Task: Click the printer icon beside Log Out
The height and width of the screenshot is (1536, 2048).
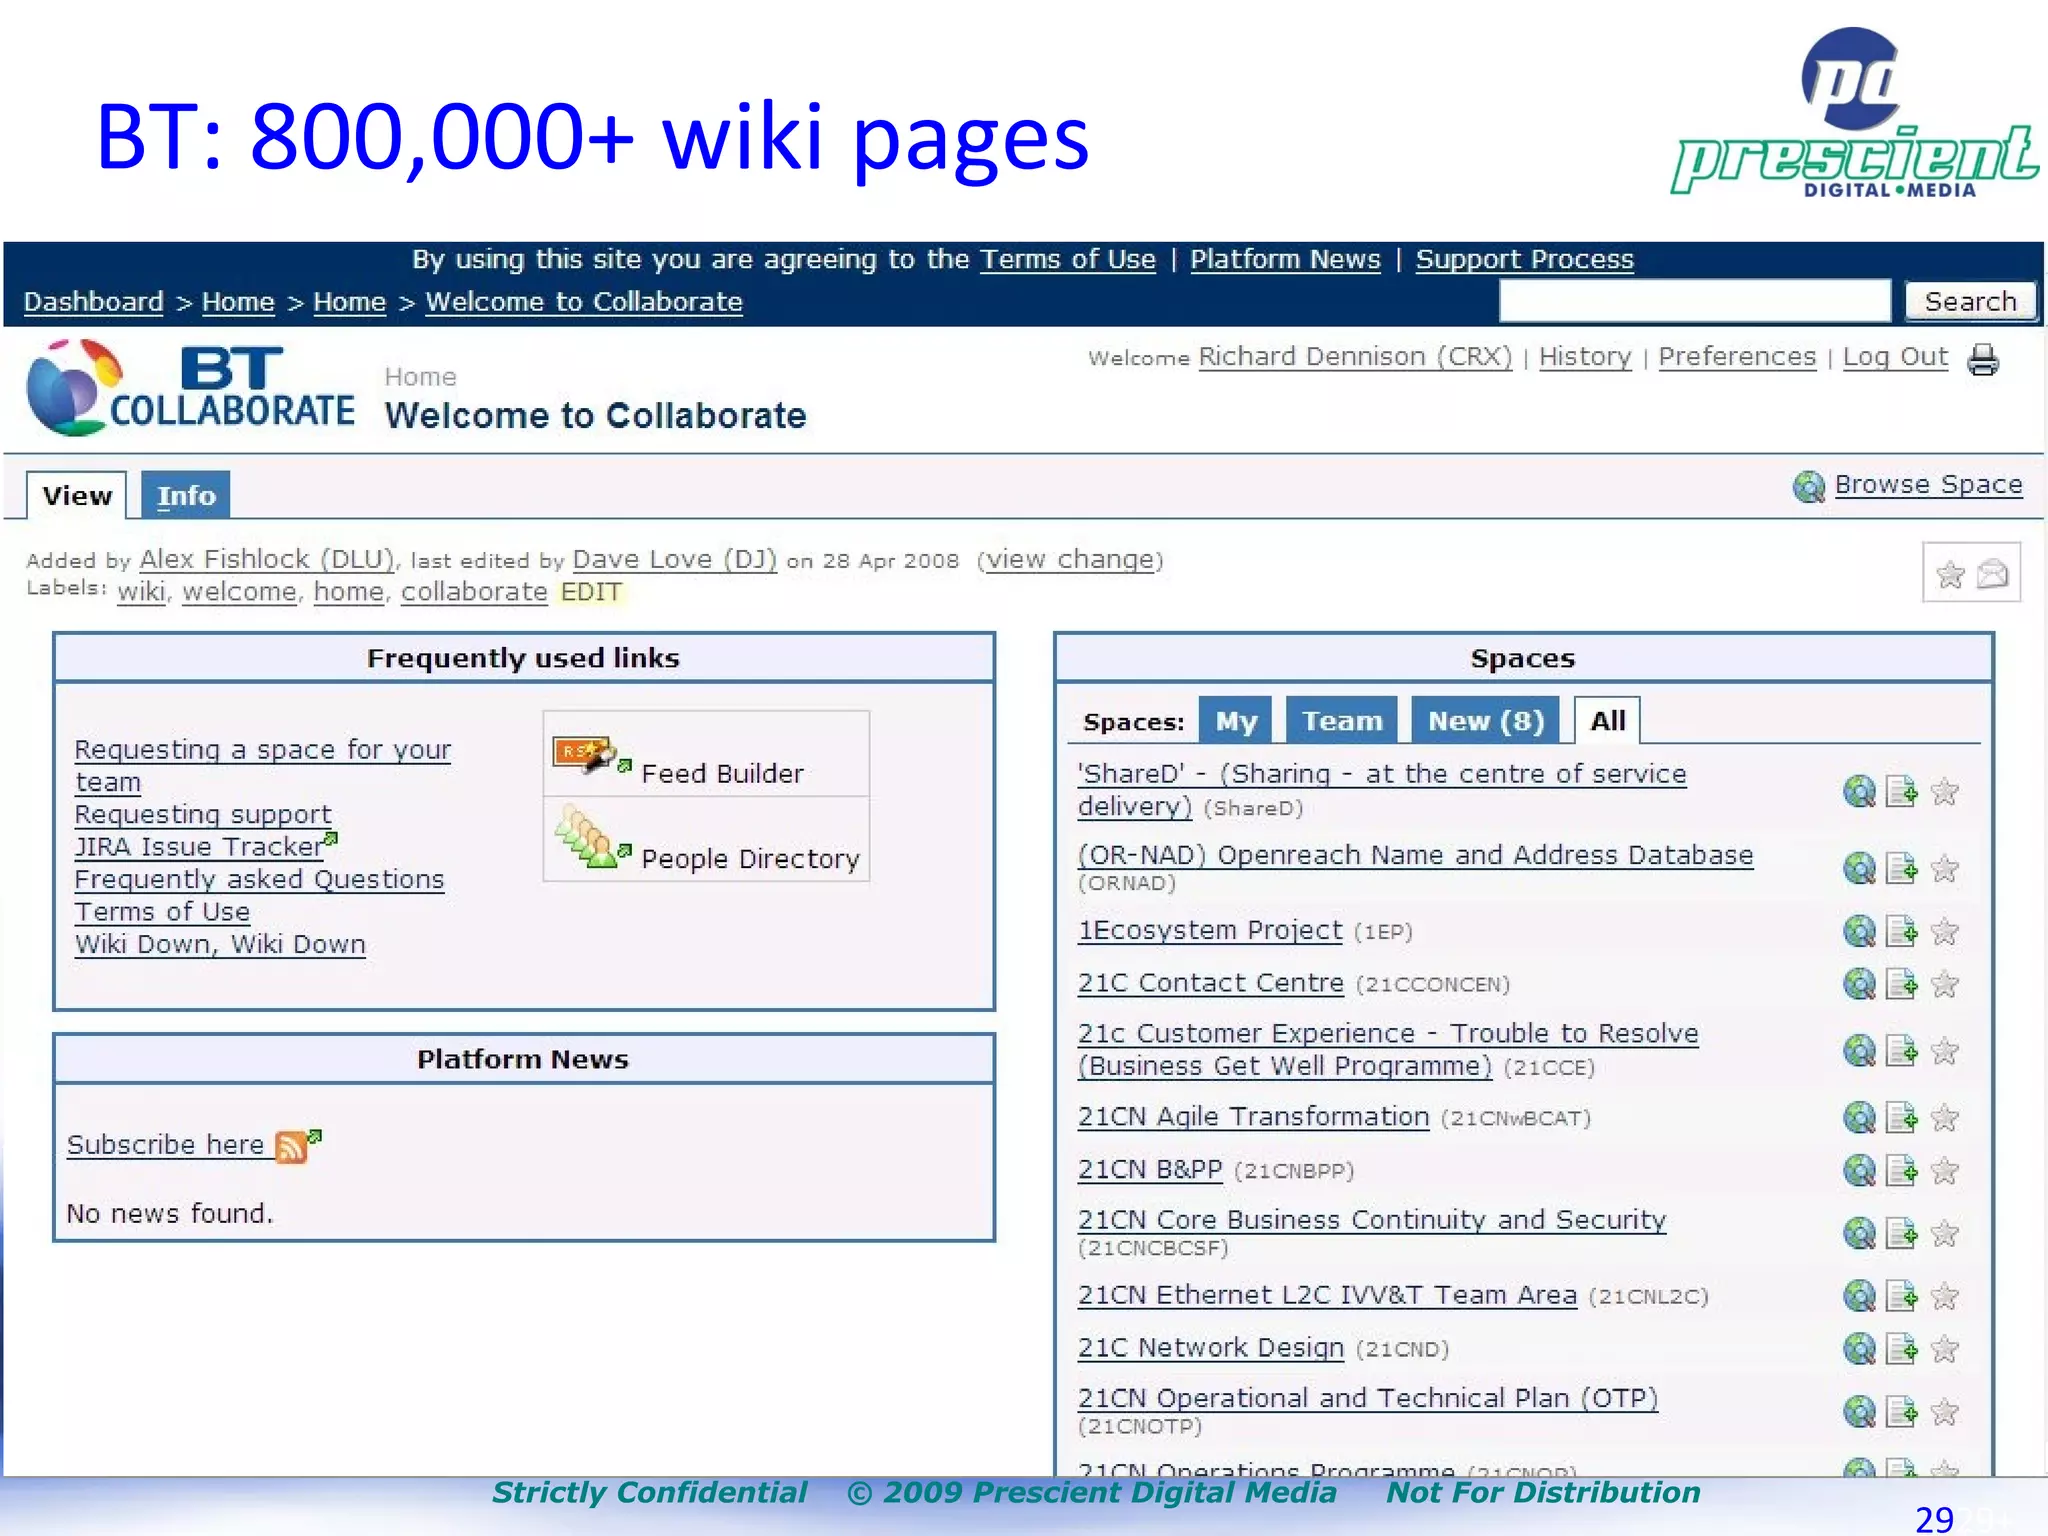Action: coord(1982,359)
